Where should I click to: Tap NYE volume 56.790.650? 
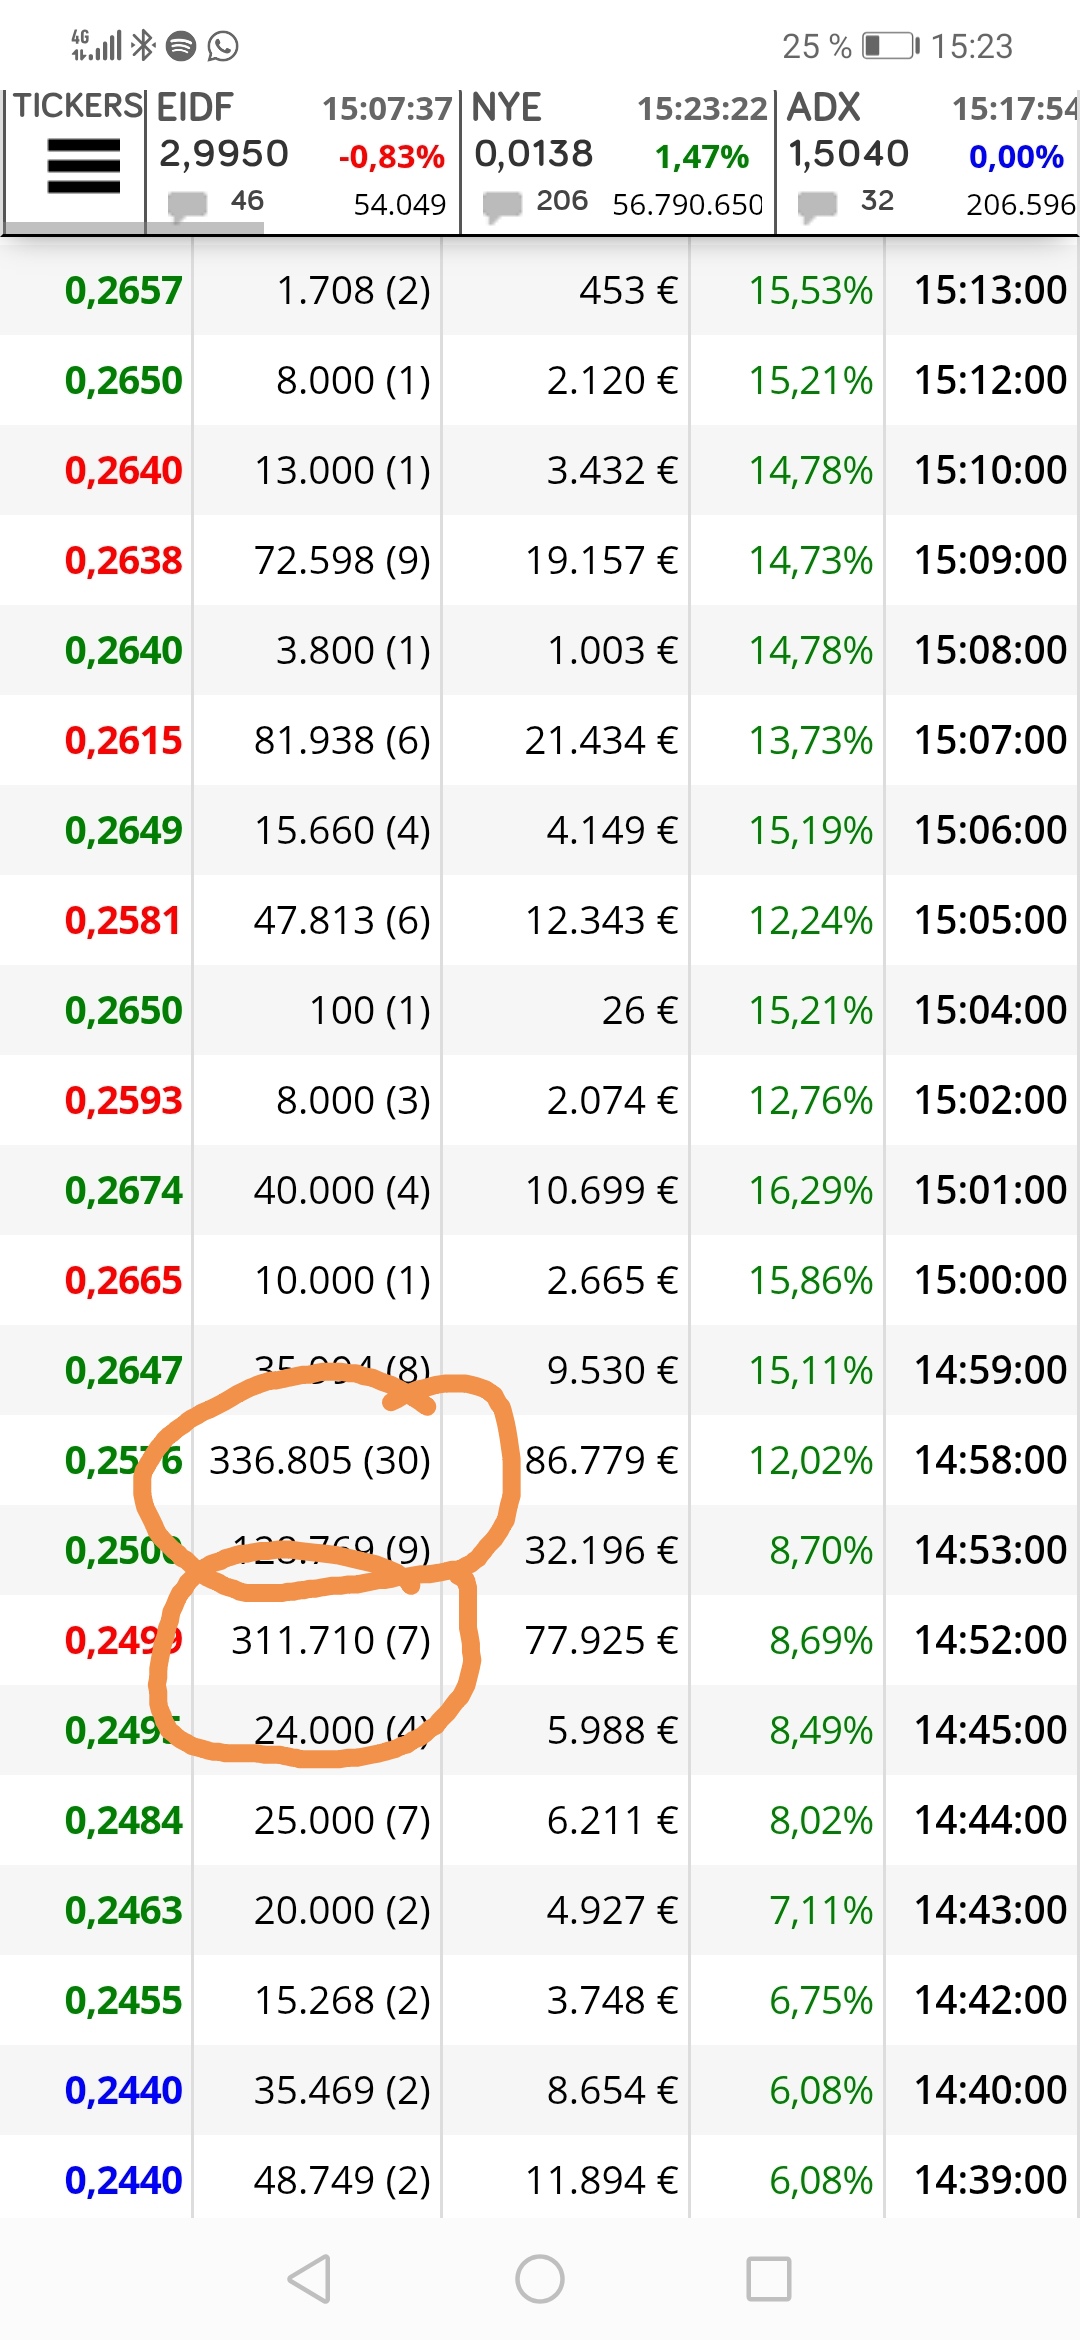coord(687,205)
